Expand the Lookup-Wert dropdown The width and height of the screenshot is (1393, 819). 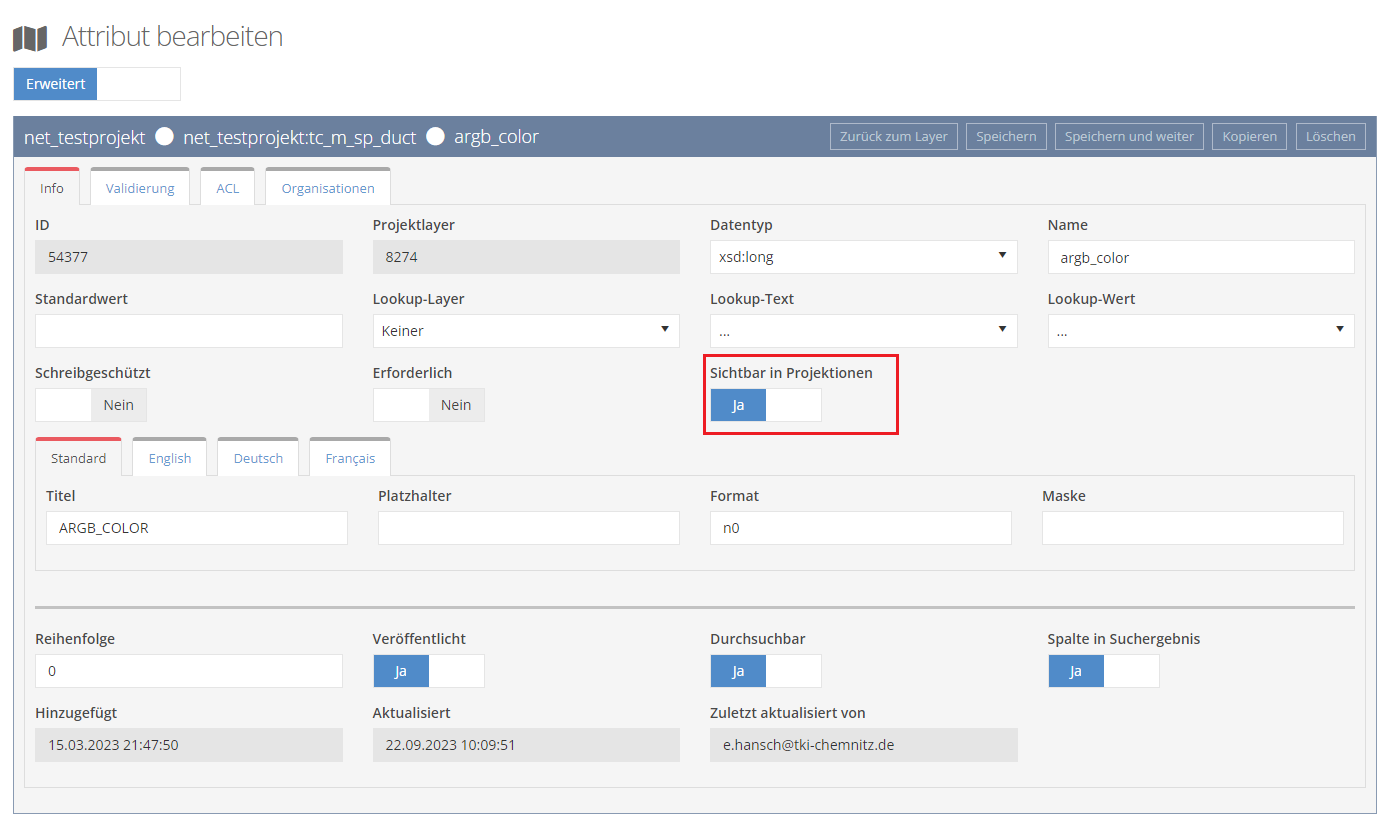tap(1201, 331)
